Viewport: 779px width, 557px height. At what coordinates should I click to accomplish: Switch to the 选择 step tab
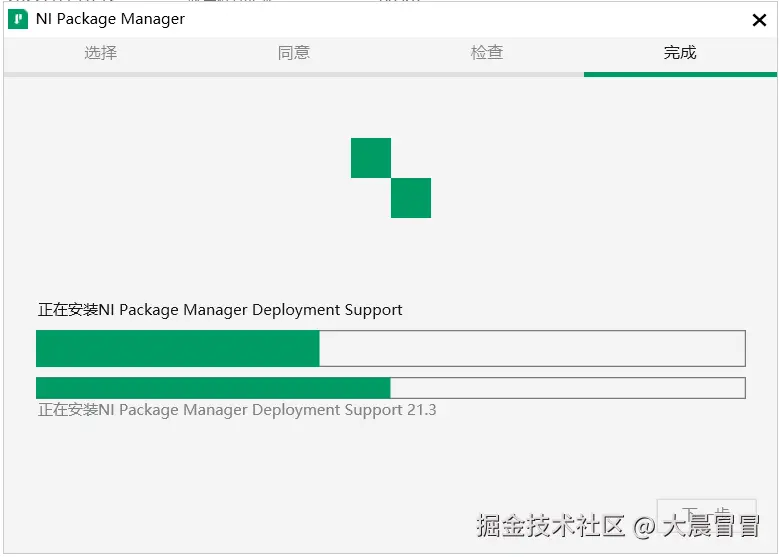[x=100, y=53]
